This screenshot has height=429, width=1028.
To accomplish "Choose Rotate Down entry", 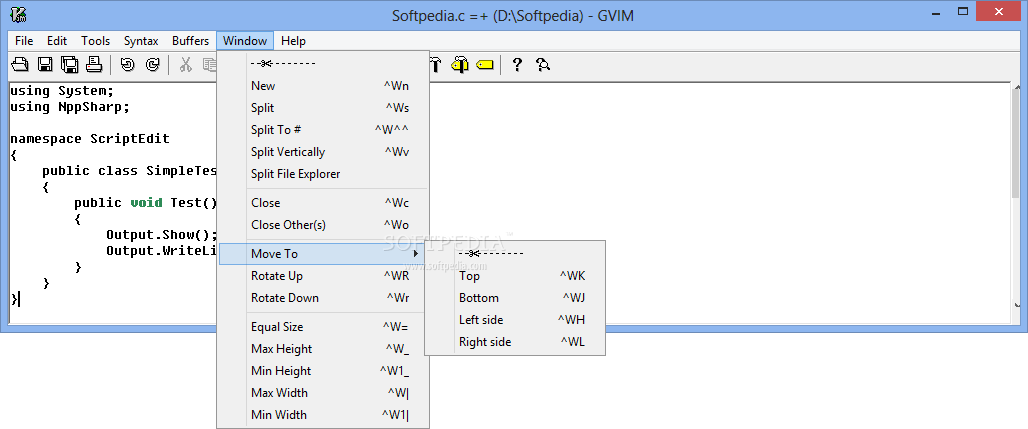I will click(323, 298).
